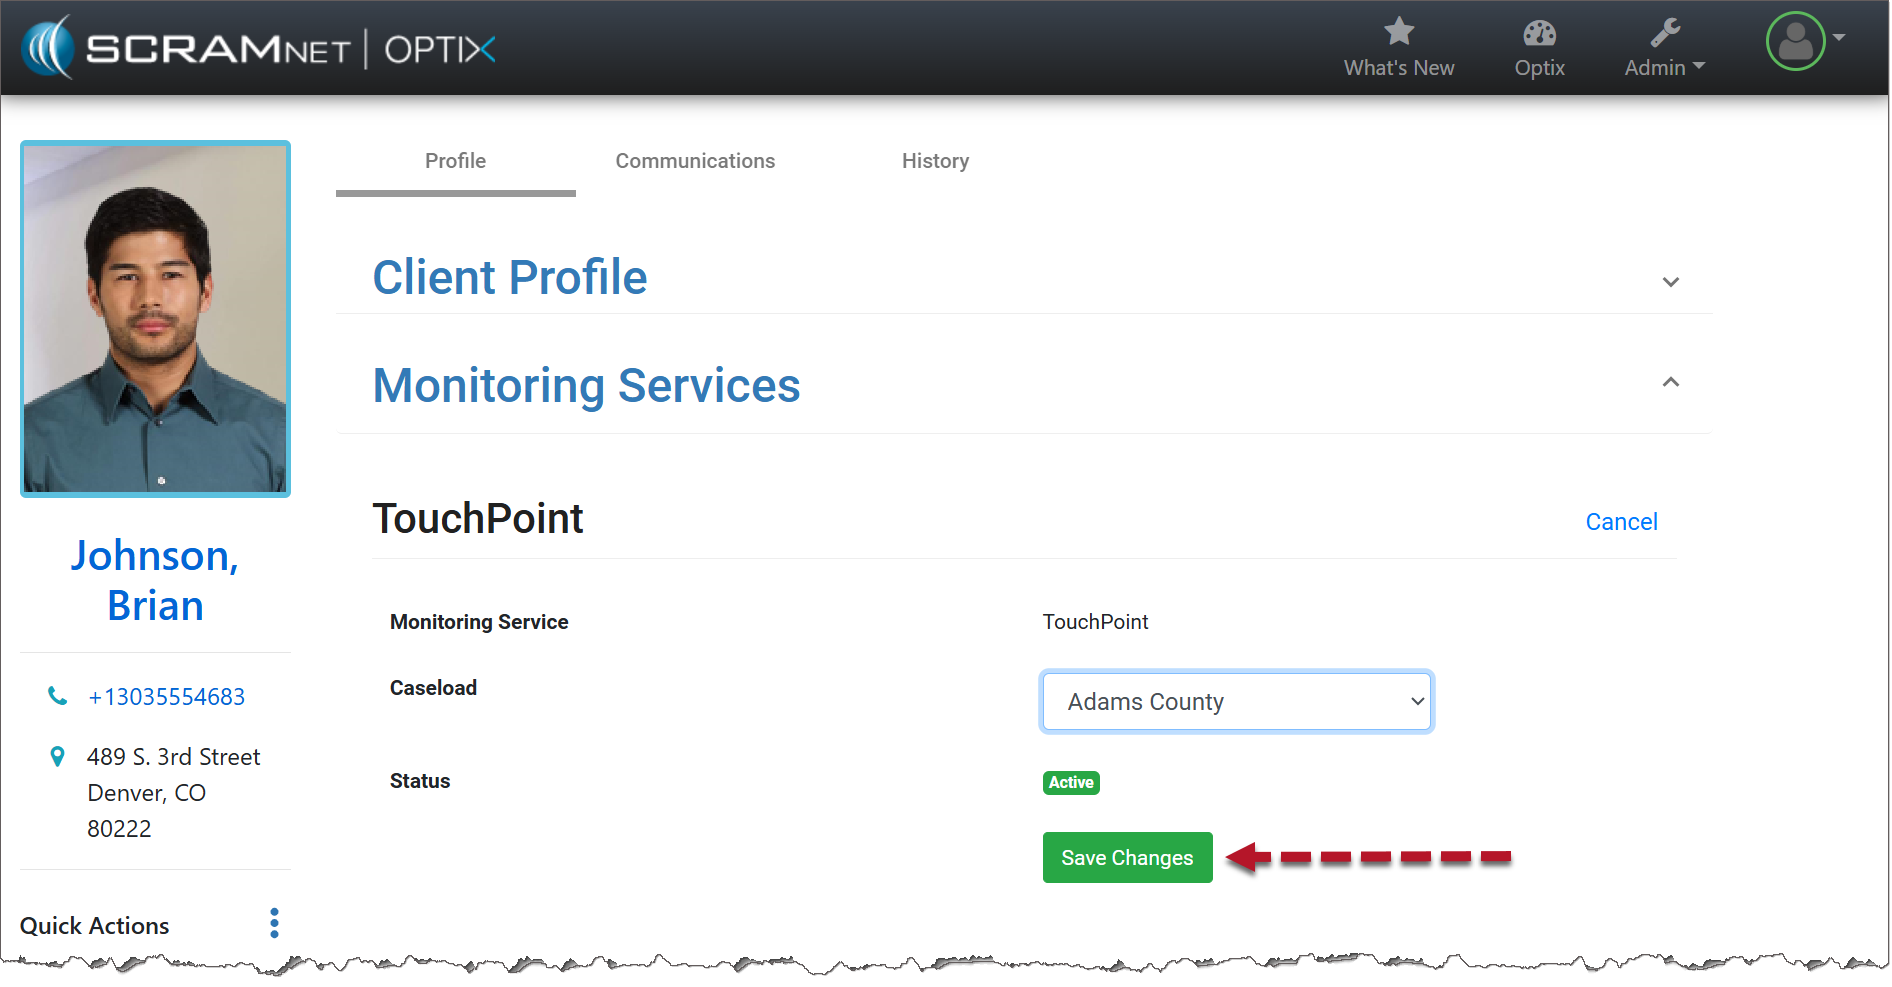
Task: Collapse the Monitoring Services section chevron
Action: click(x=1670, y=382)
